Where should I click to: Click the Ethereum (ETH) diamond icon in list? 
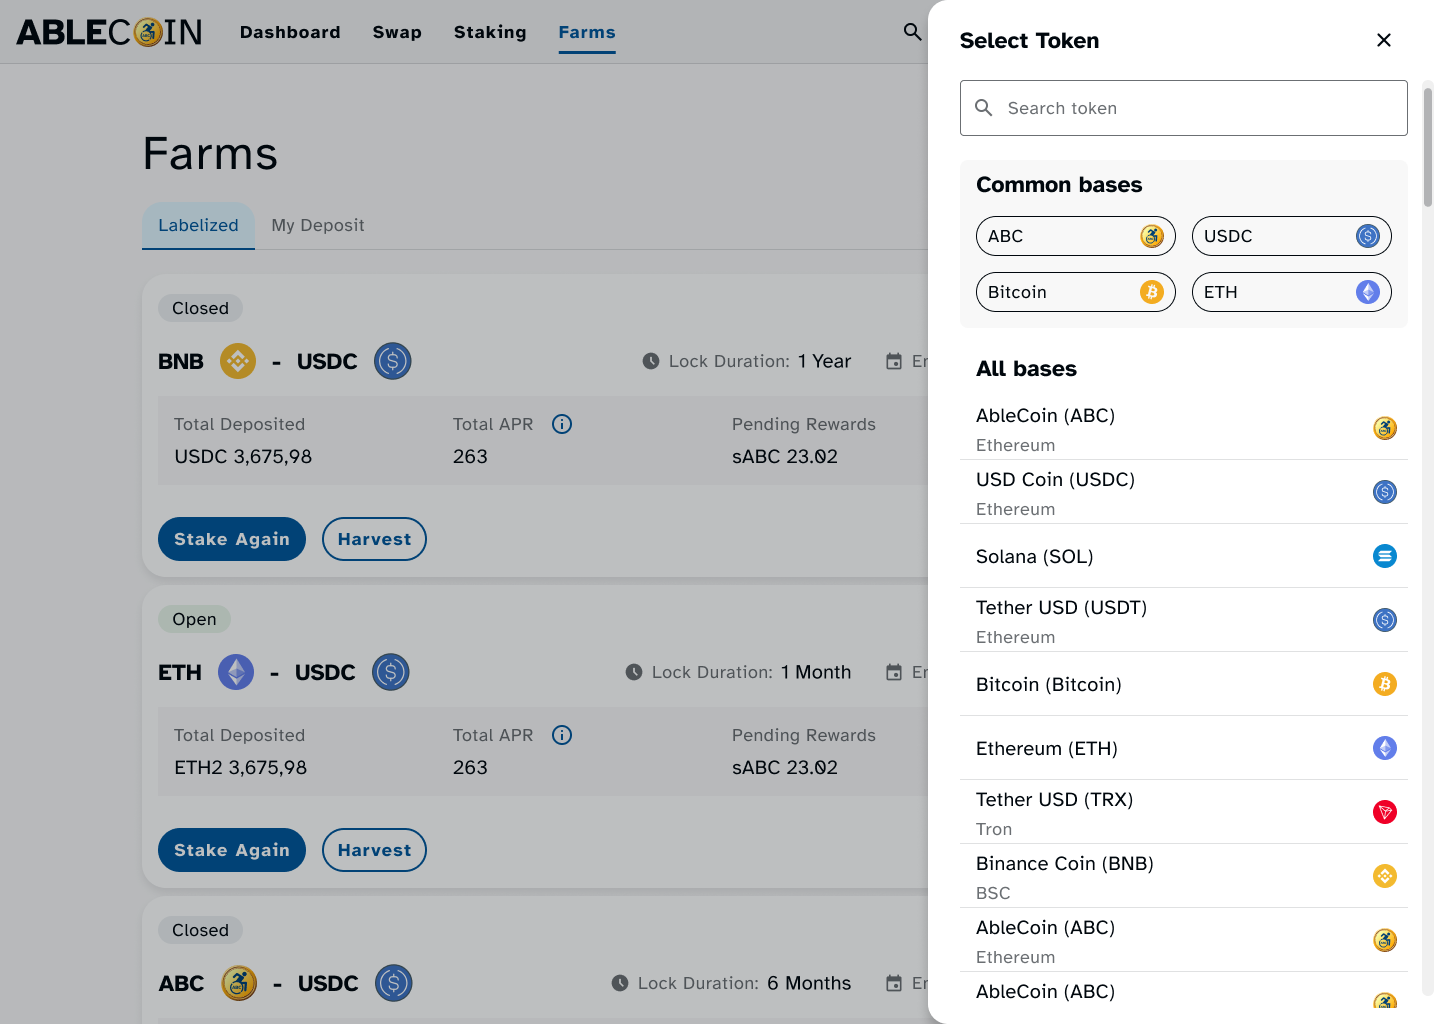point(1384,748)
